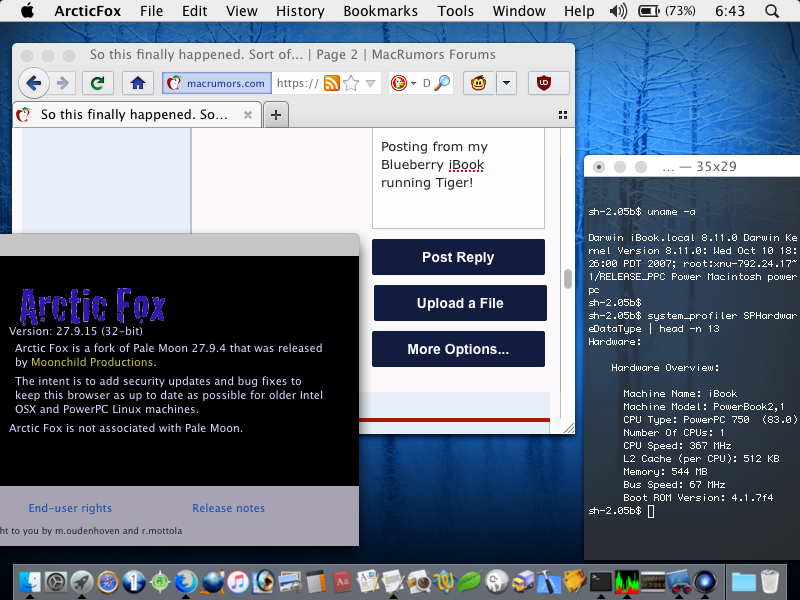Click the Greasemonkey monkey icon

[x=479, y=83]
